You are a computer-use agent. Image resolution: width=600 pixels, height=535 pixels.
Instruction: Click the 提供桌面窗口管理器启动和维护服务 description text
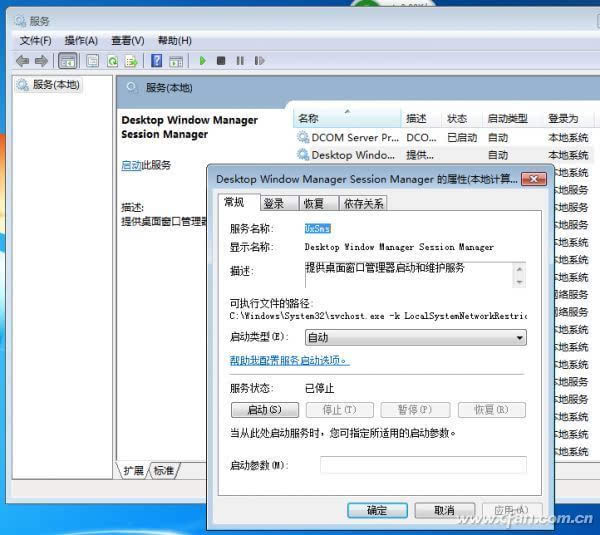tap(384, 267)
